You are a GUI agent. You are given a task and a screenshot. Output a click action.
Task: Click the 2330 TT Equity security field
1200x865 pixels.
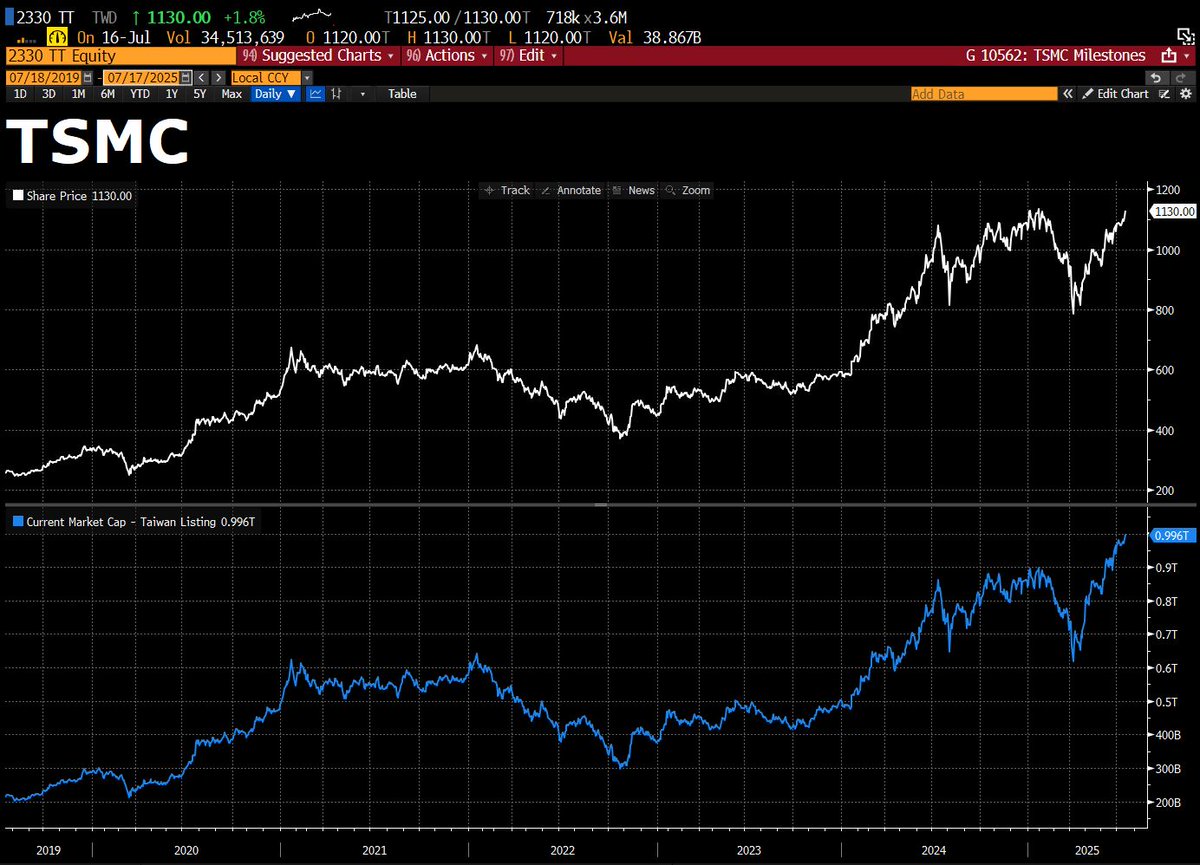[120, 56]
